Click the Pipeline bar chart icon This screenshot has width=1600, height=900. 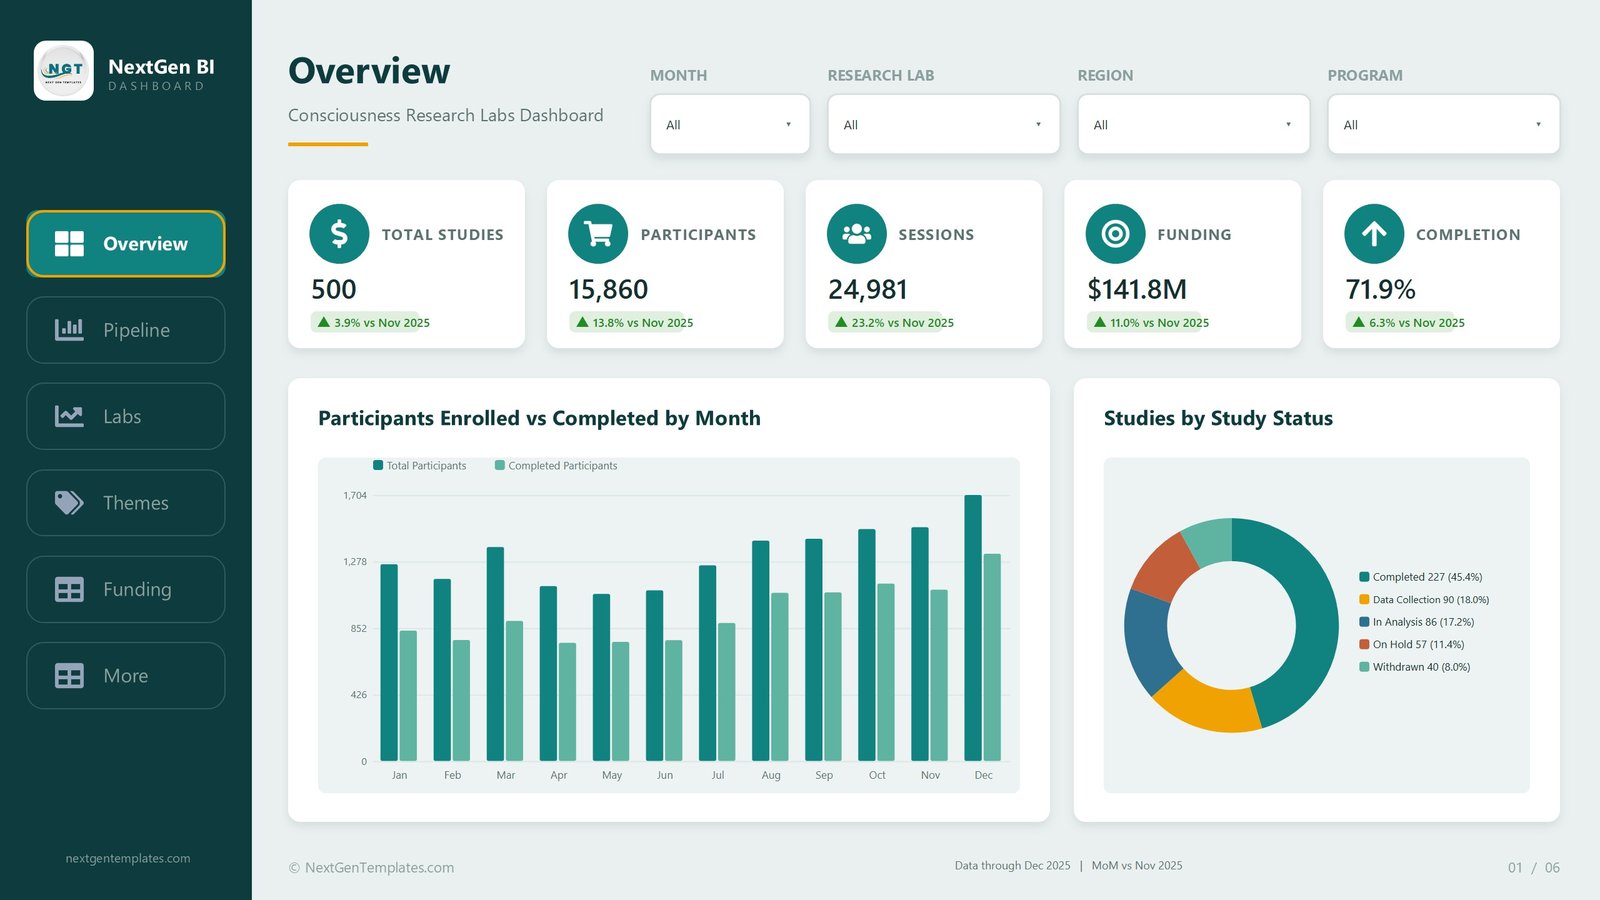coord(69,330)
